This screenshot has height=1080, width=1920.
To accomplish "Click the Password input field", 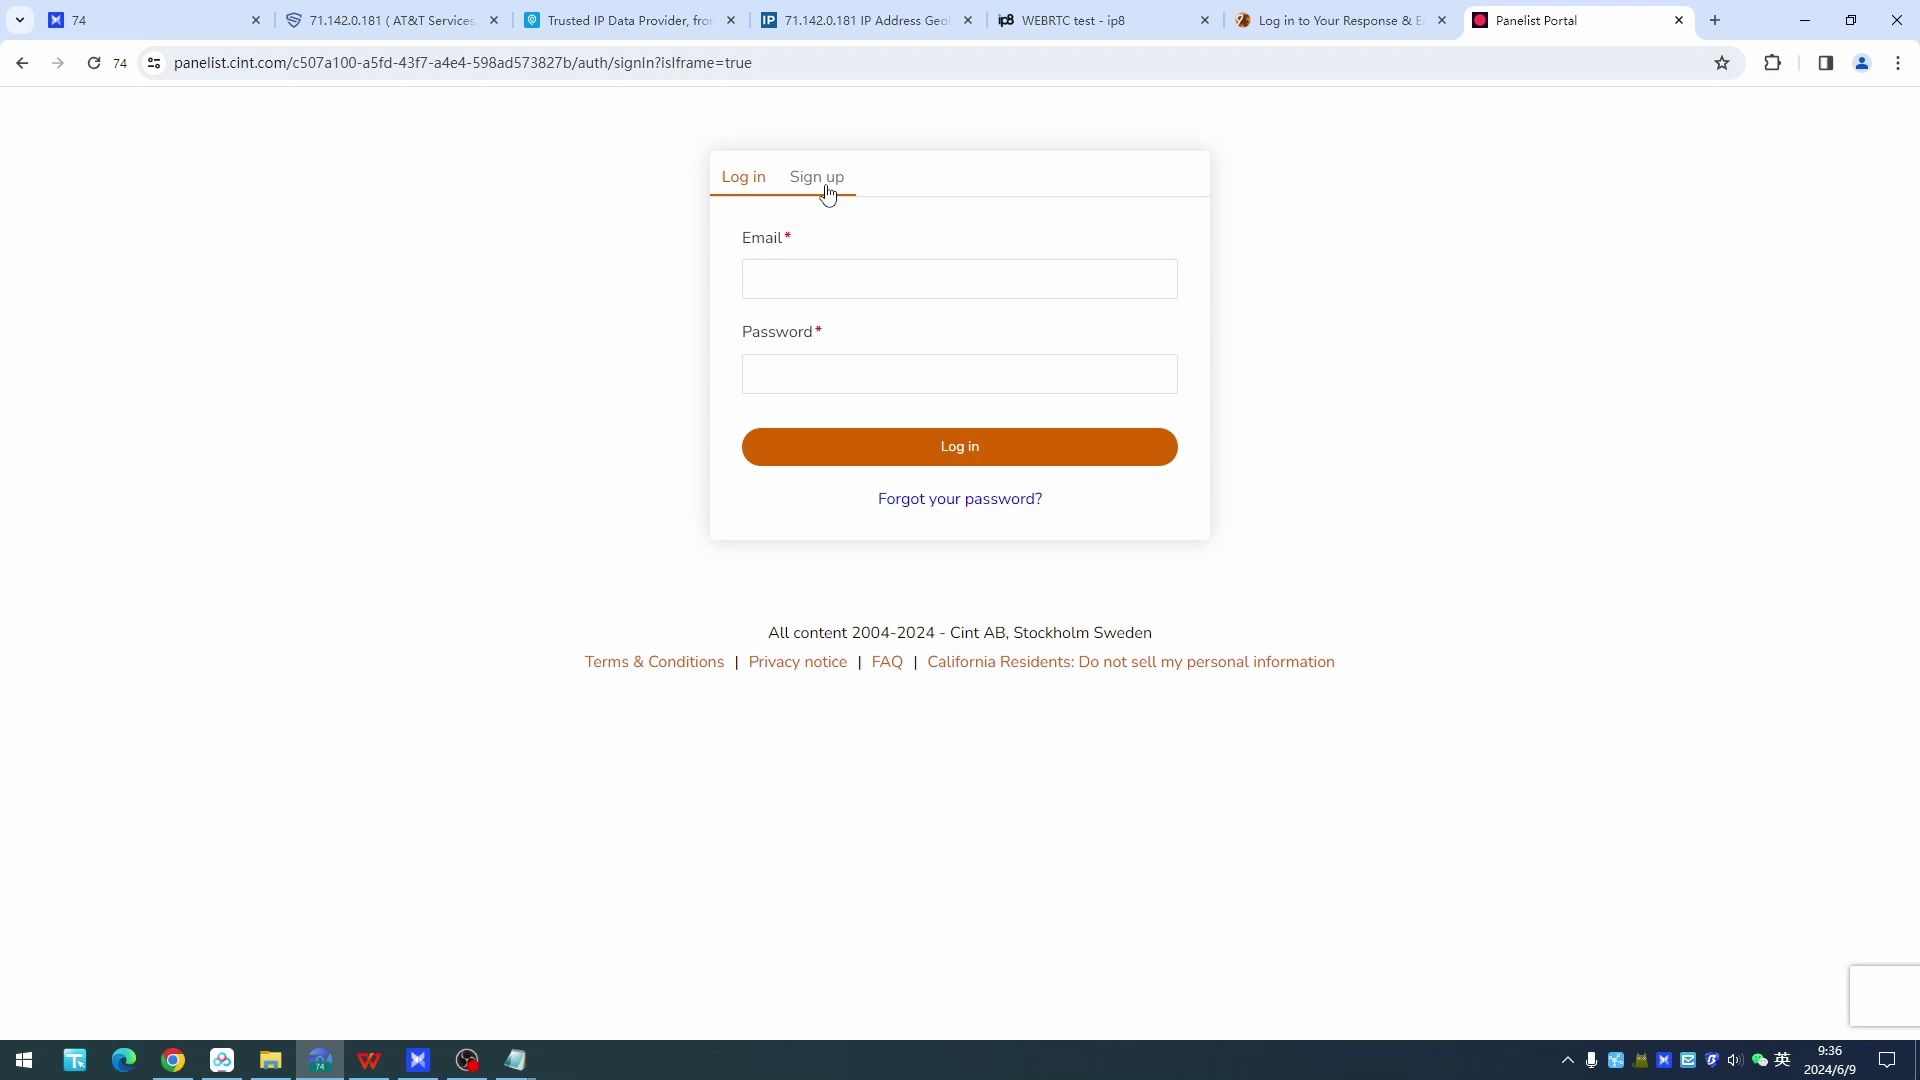I will (x=960, y=373).
